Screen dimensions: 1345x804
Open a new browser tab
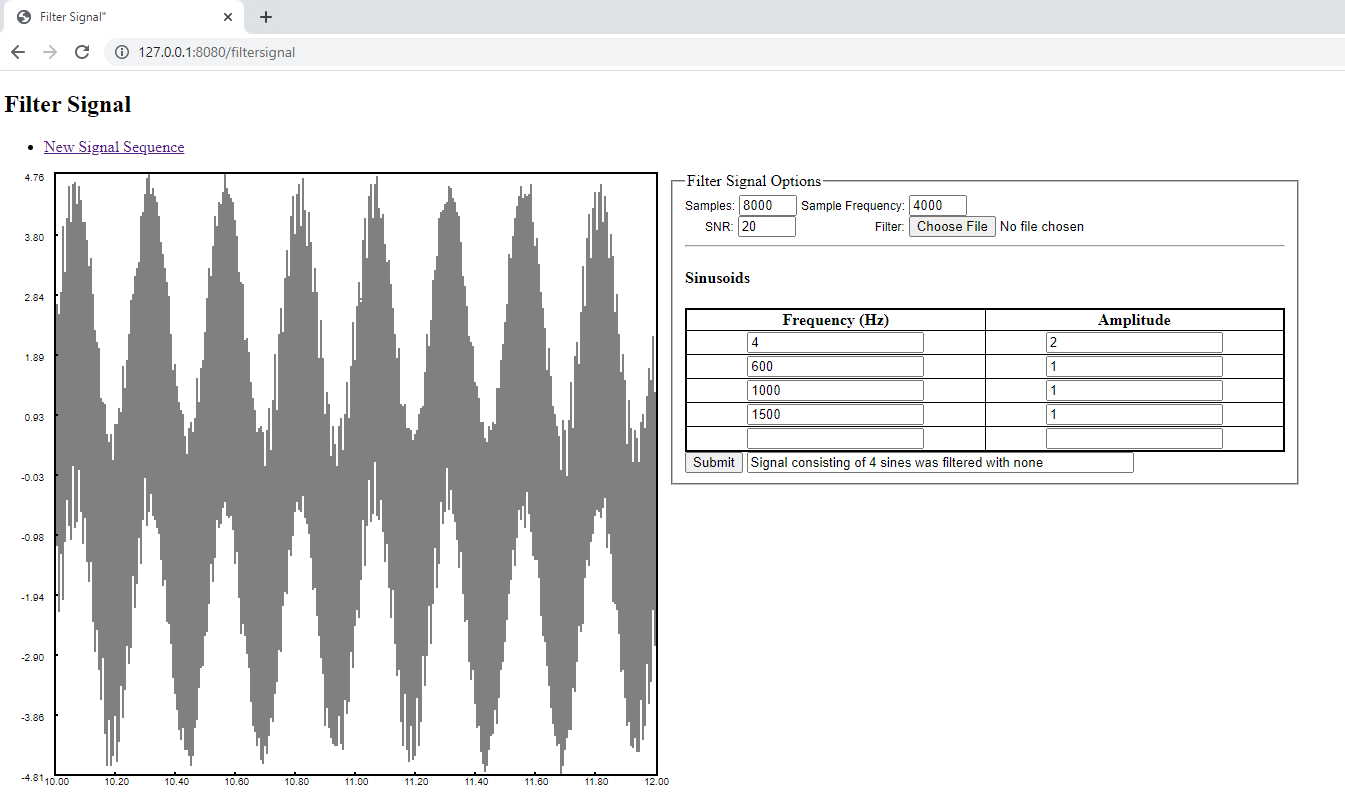[265, 17]
